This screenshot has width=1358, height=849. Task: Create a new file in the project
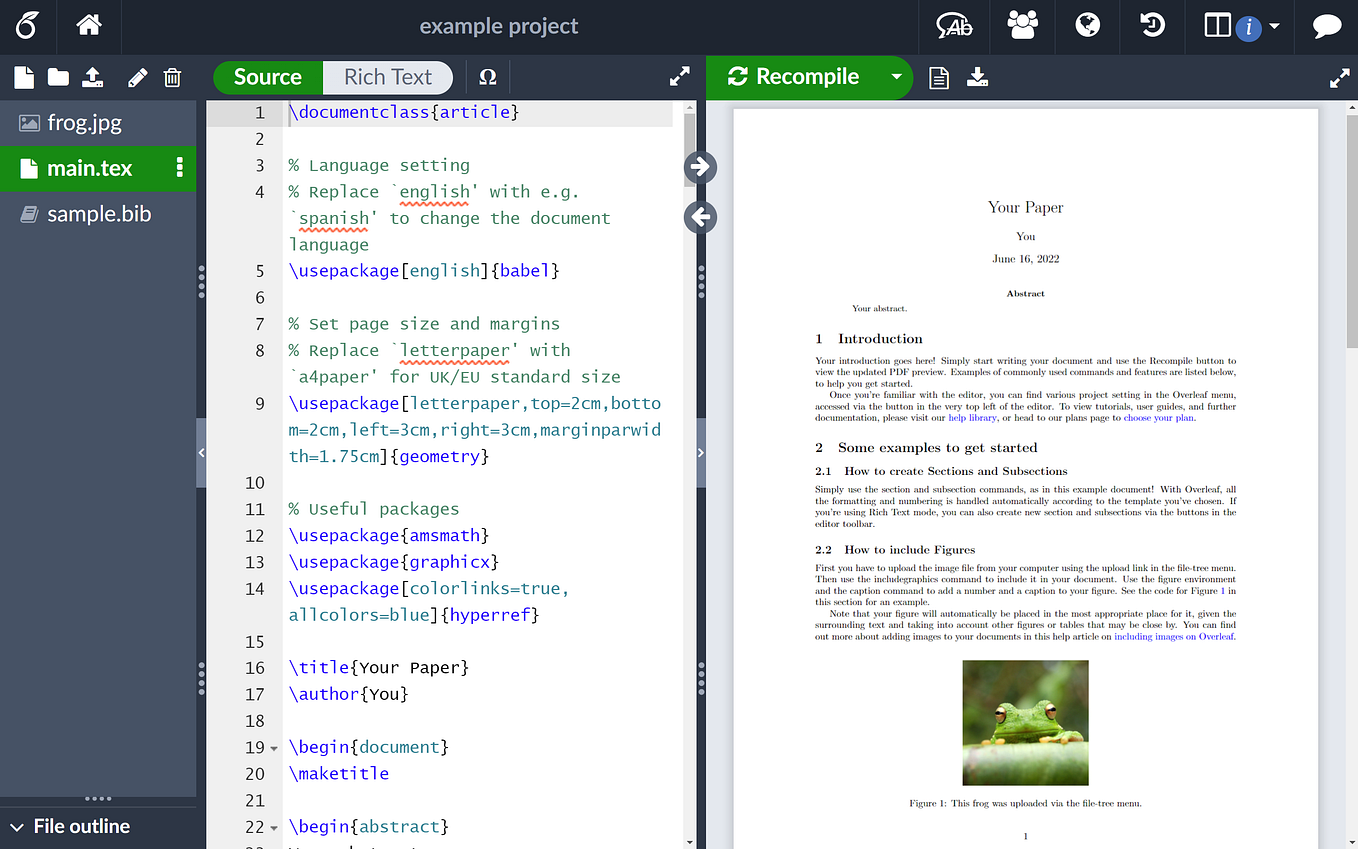[x=23, y=77]
